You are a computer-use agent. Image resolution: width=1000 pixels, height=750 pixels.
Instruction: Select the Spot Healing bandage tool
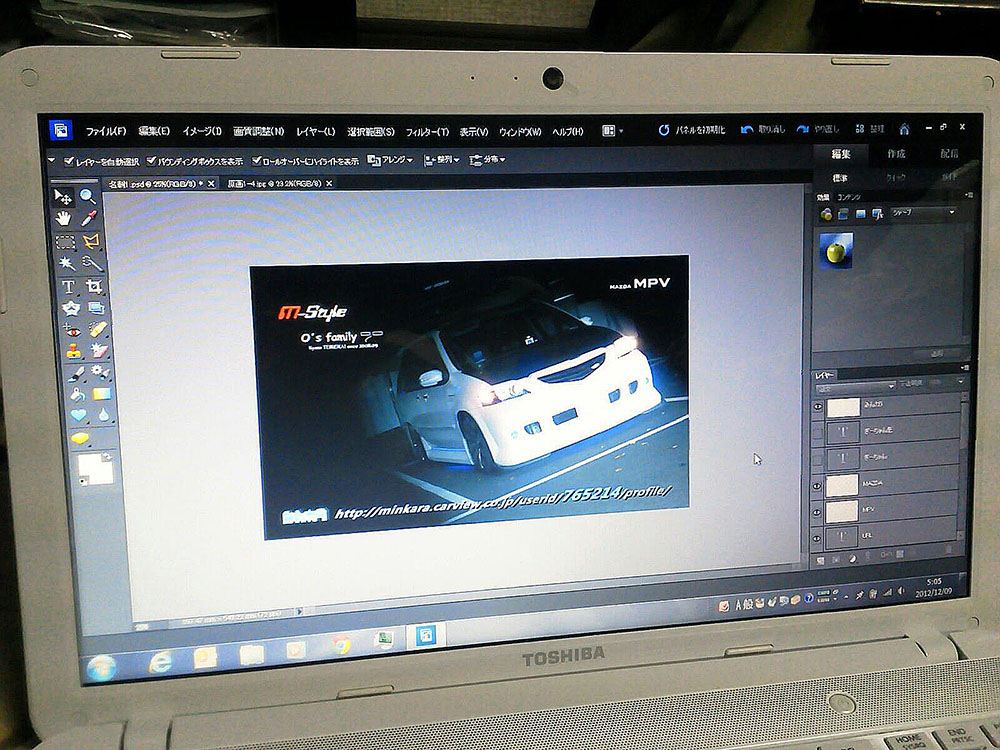coord(98,330)
